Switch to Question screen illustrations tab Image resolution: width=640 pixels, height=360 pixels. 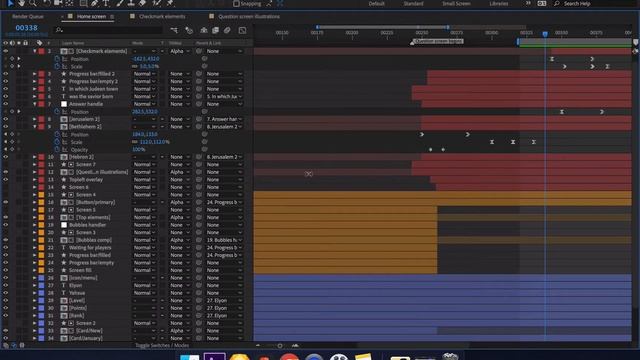[x=249, y=16]
